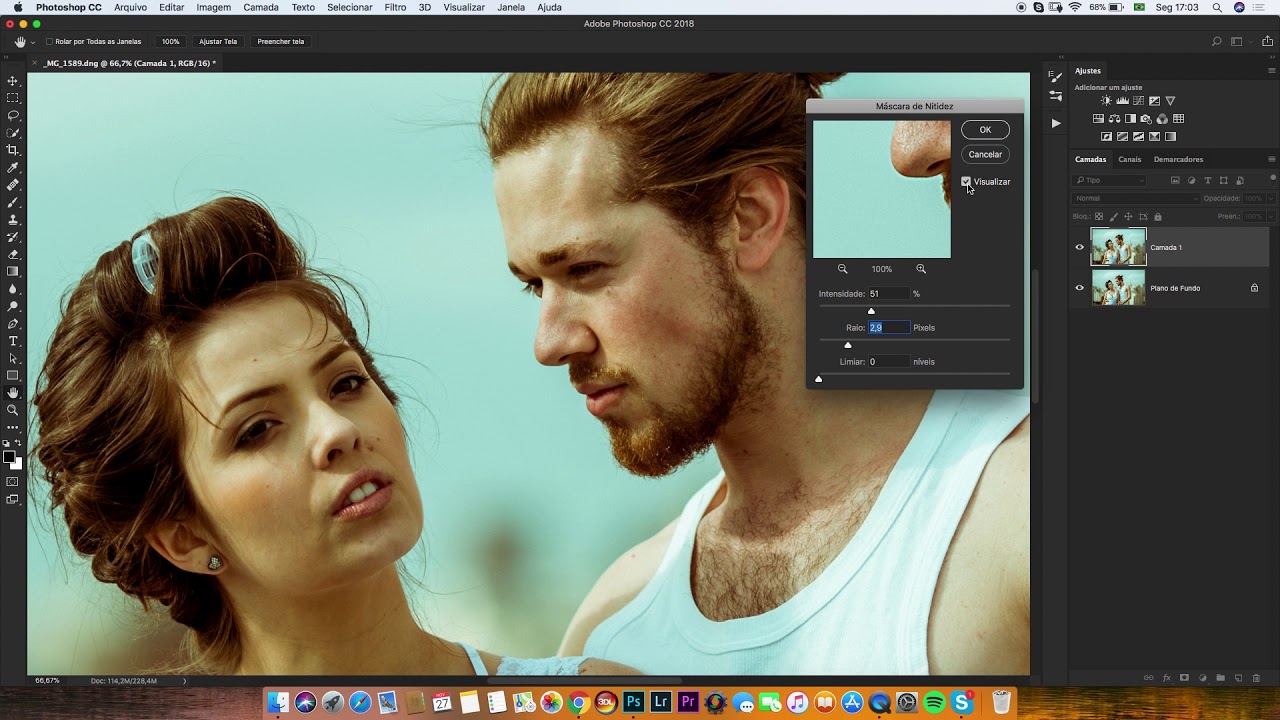Screen dimensions: 1280x720
Task: Select the Eyedropper tool
Action: pyautogui.click(x=13, y=168)
